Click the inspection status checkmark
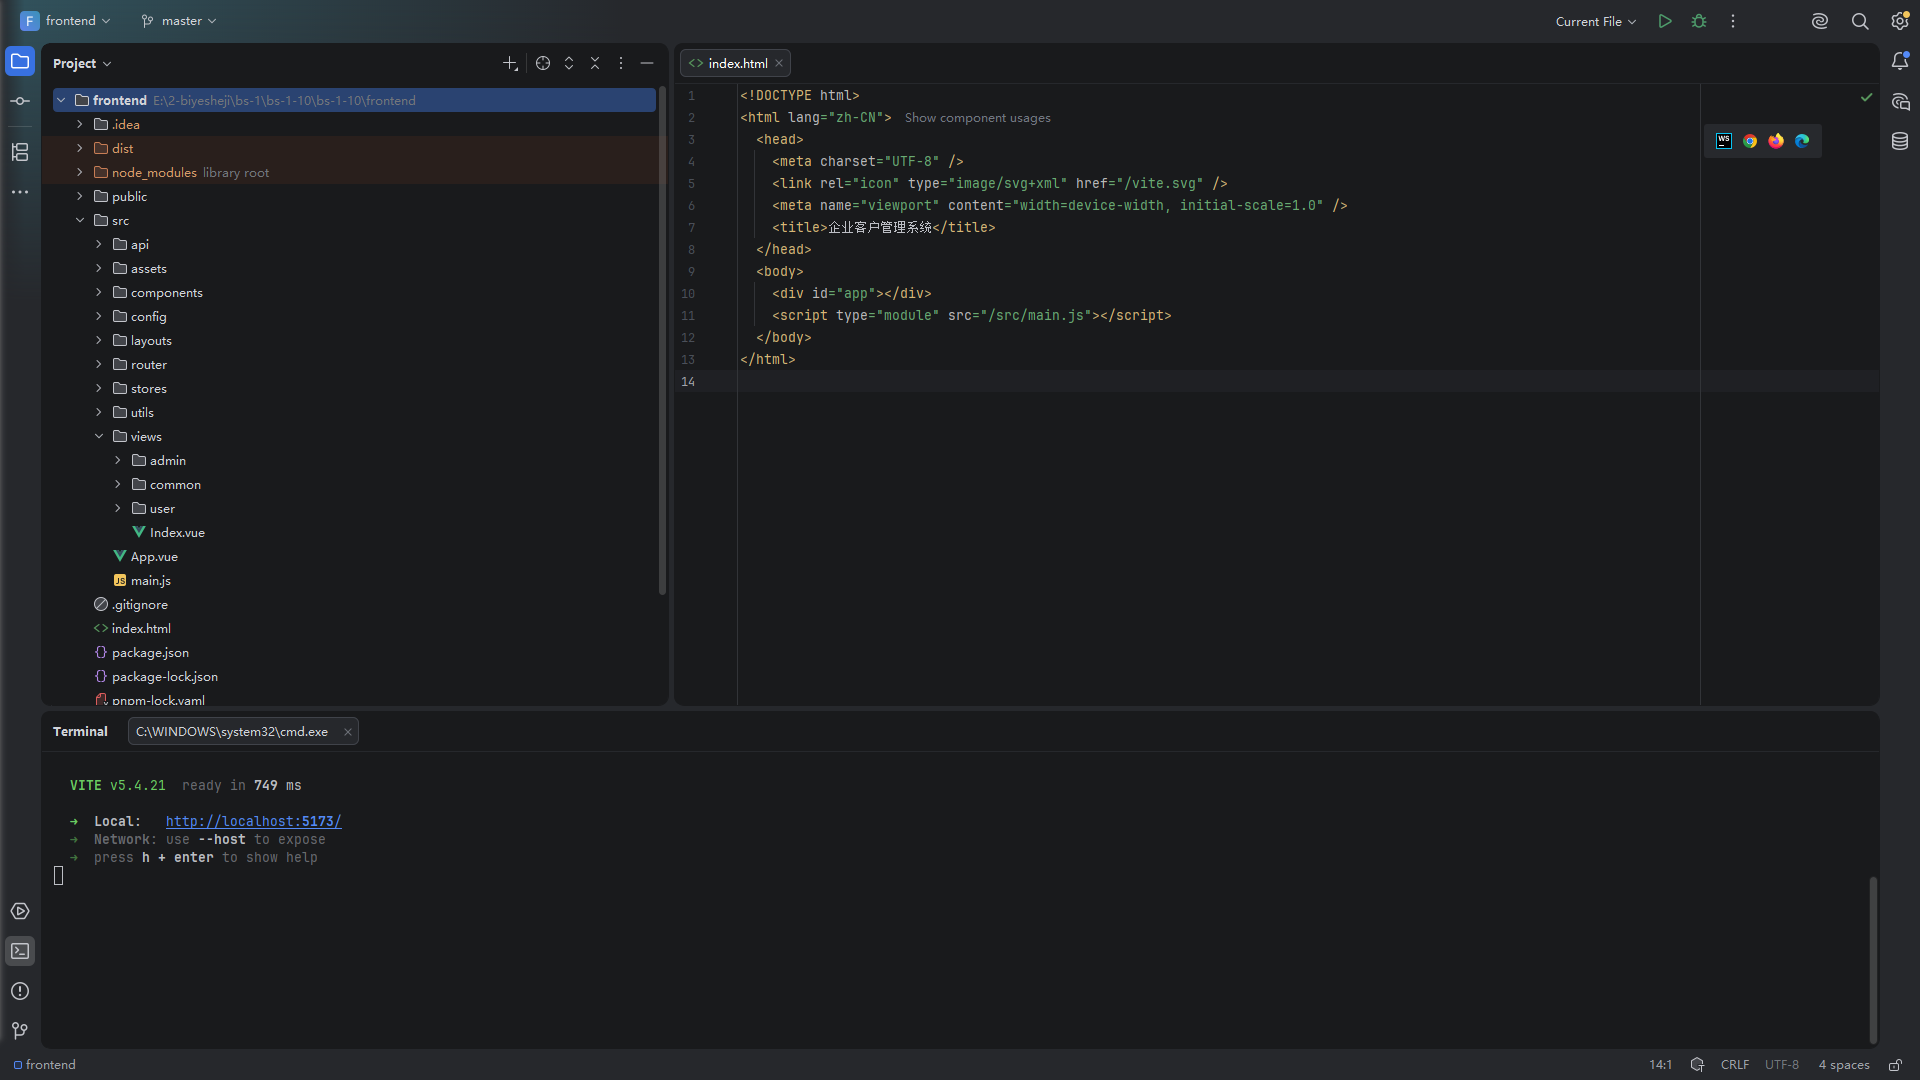Image resolution: width=1920 pixels, height=1080 pixels. (x=1866, y=97)
